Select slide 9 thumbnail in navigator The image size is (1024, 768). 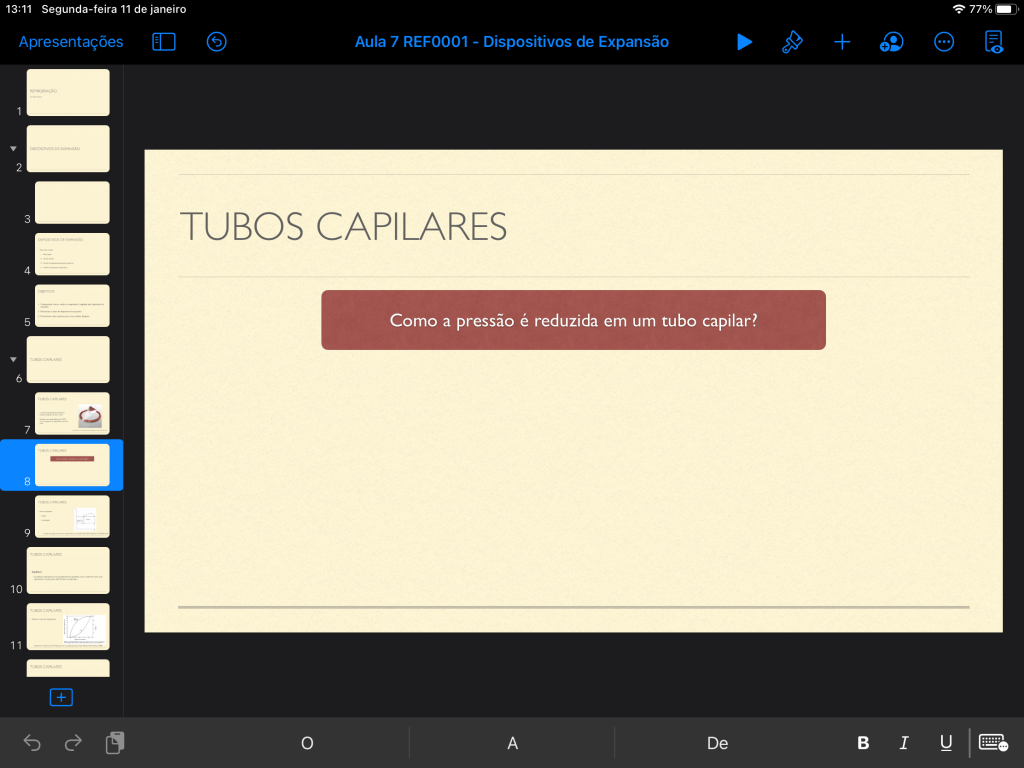(72, 517)
